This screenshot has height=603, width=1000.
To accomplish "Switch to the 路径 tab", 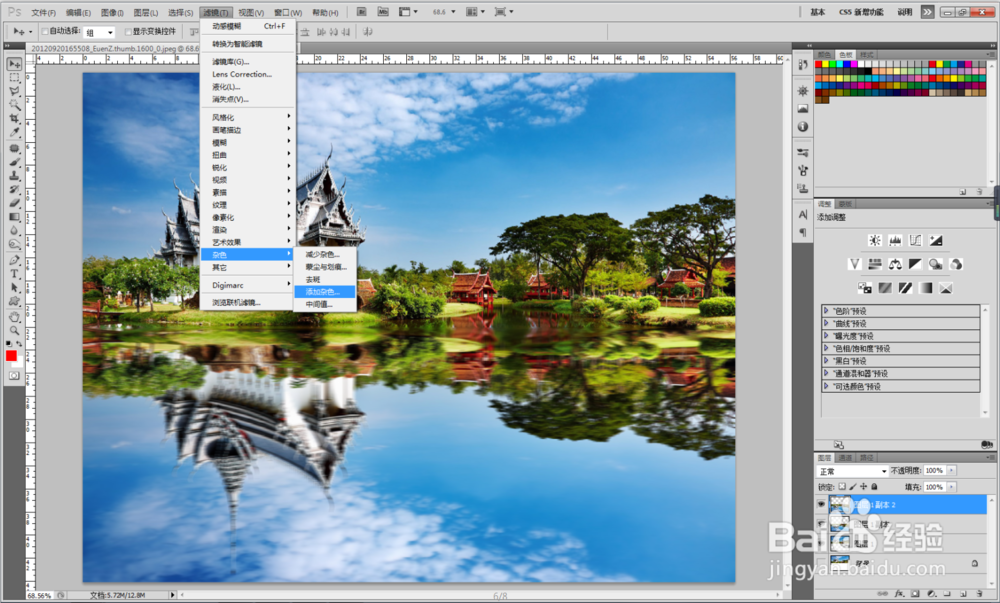I will 867,458.
